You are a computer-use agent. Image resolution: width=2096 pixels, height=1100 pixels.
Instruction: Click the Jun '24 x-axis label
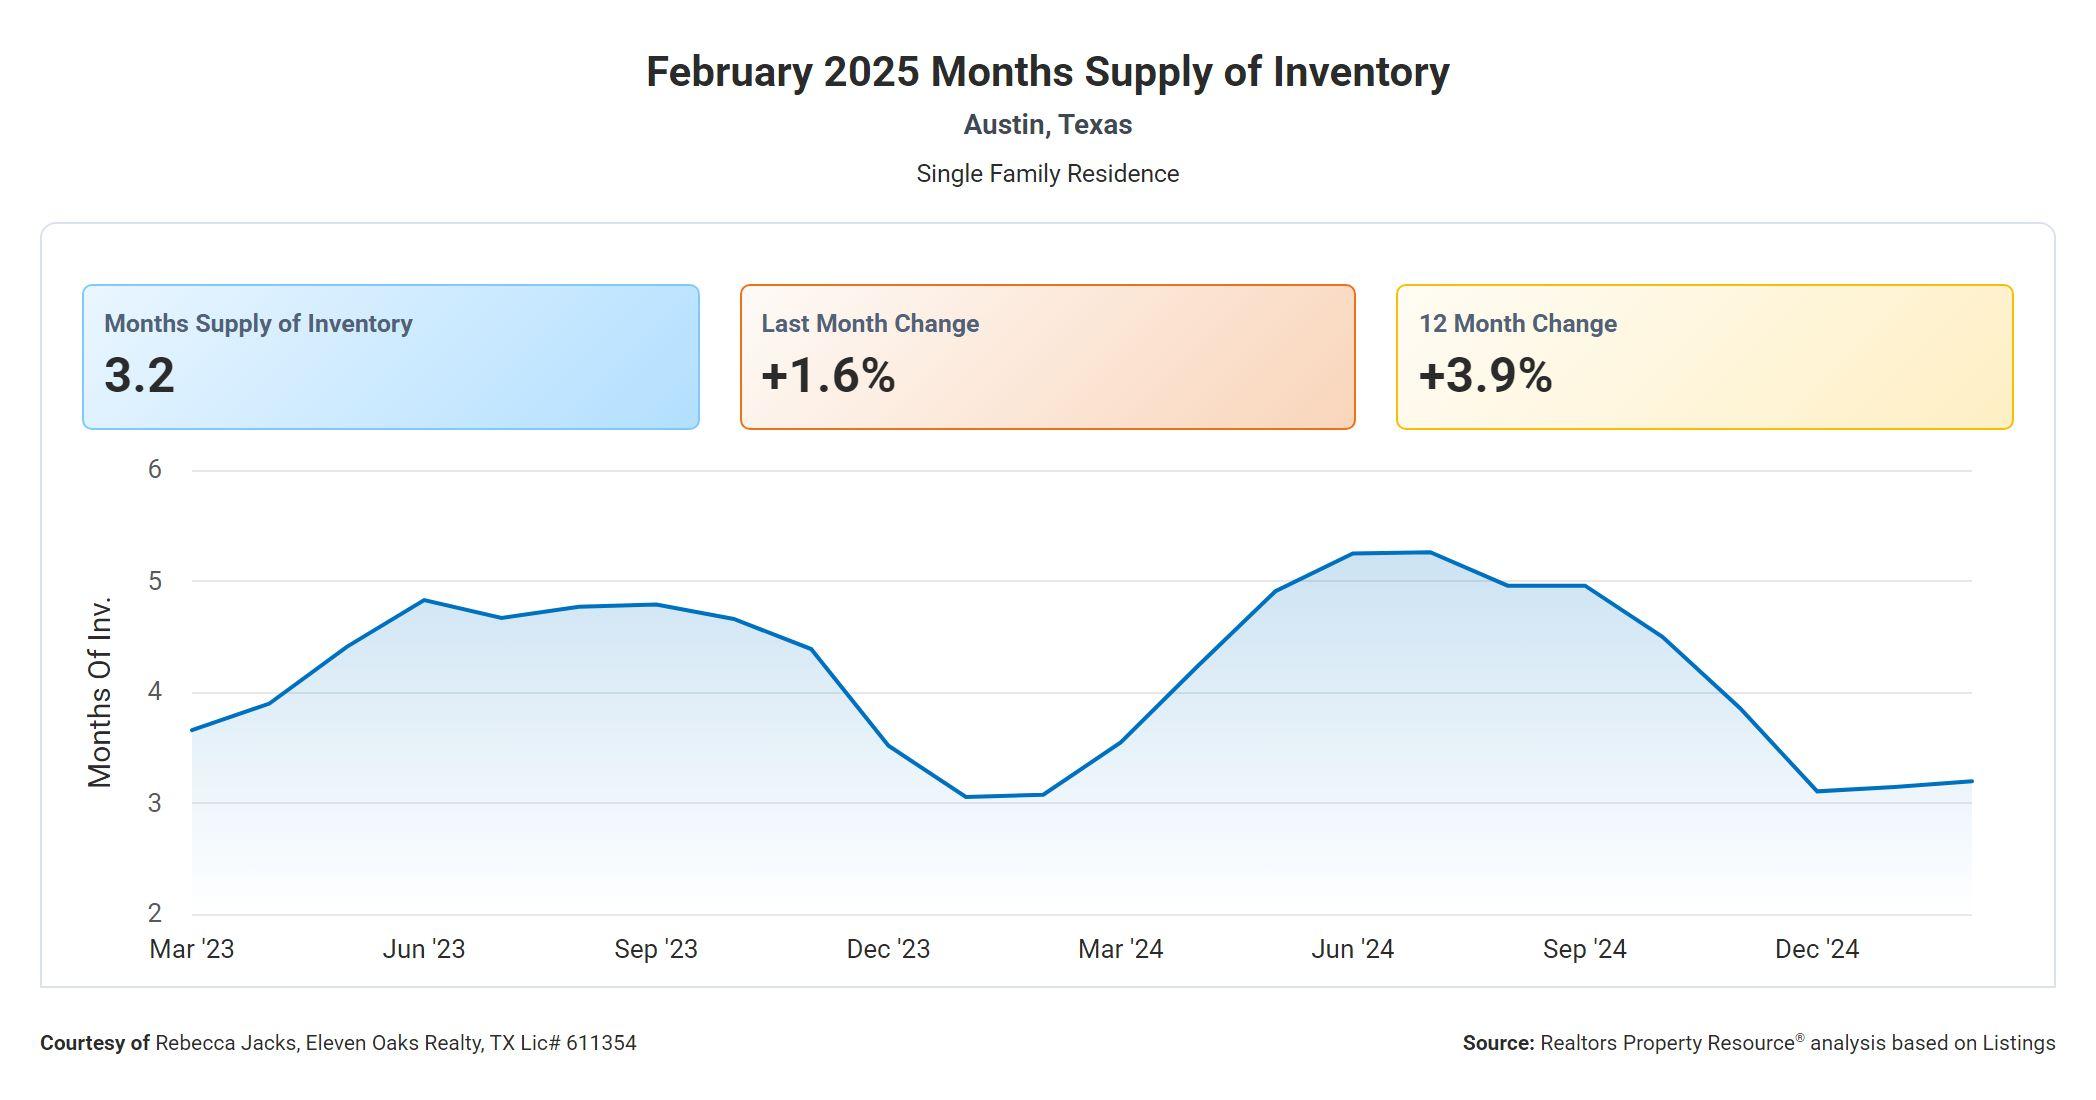1352,949
